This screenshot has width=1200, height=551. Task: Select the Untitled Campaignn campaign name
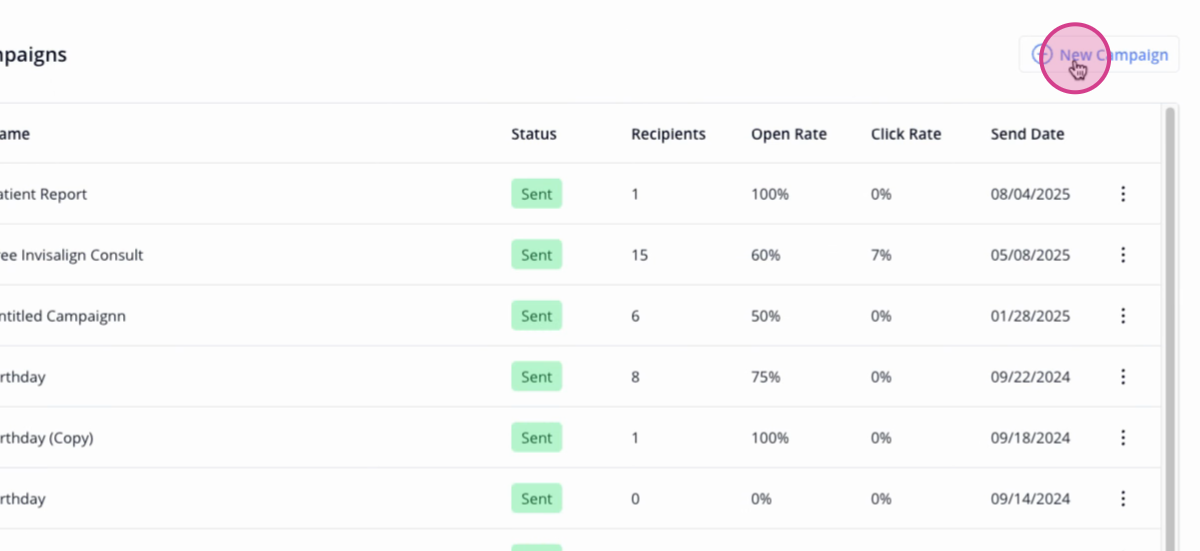point(62,316)
